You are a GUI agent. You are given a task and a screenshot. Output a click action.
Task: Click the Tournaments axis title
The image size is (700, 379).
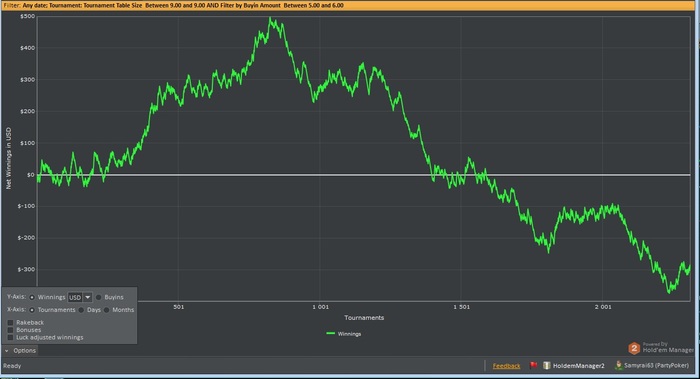(364, 317)
